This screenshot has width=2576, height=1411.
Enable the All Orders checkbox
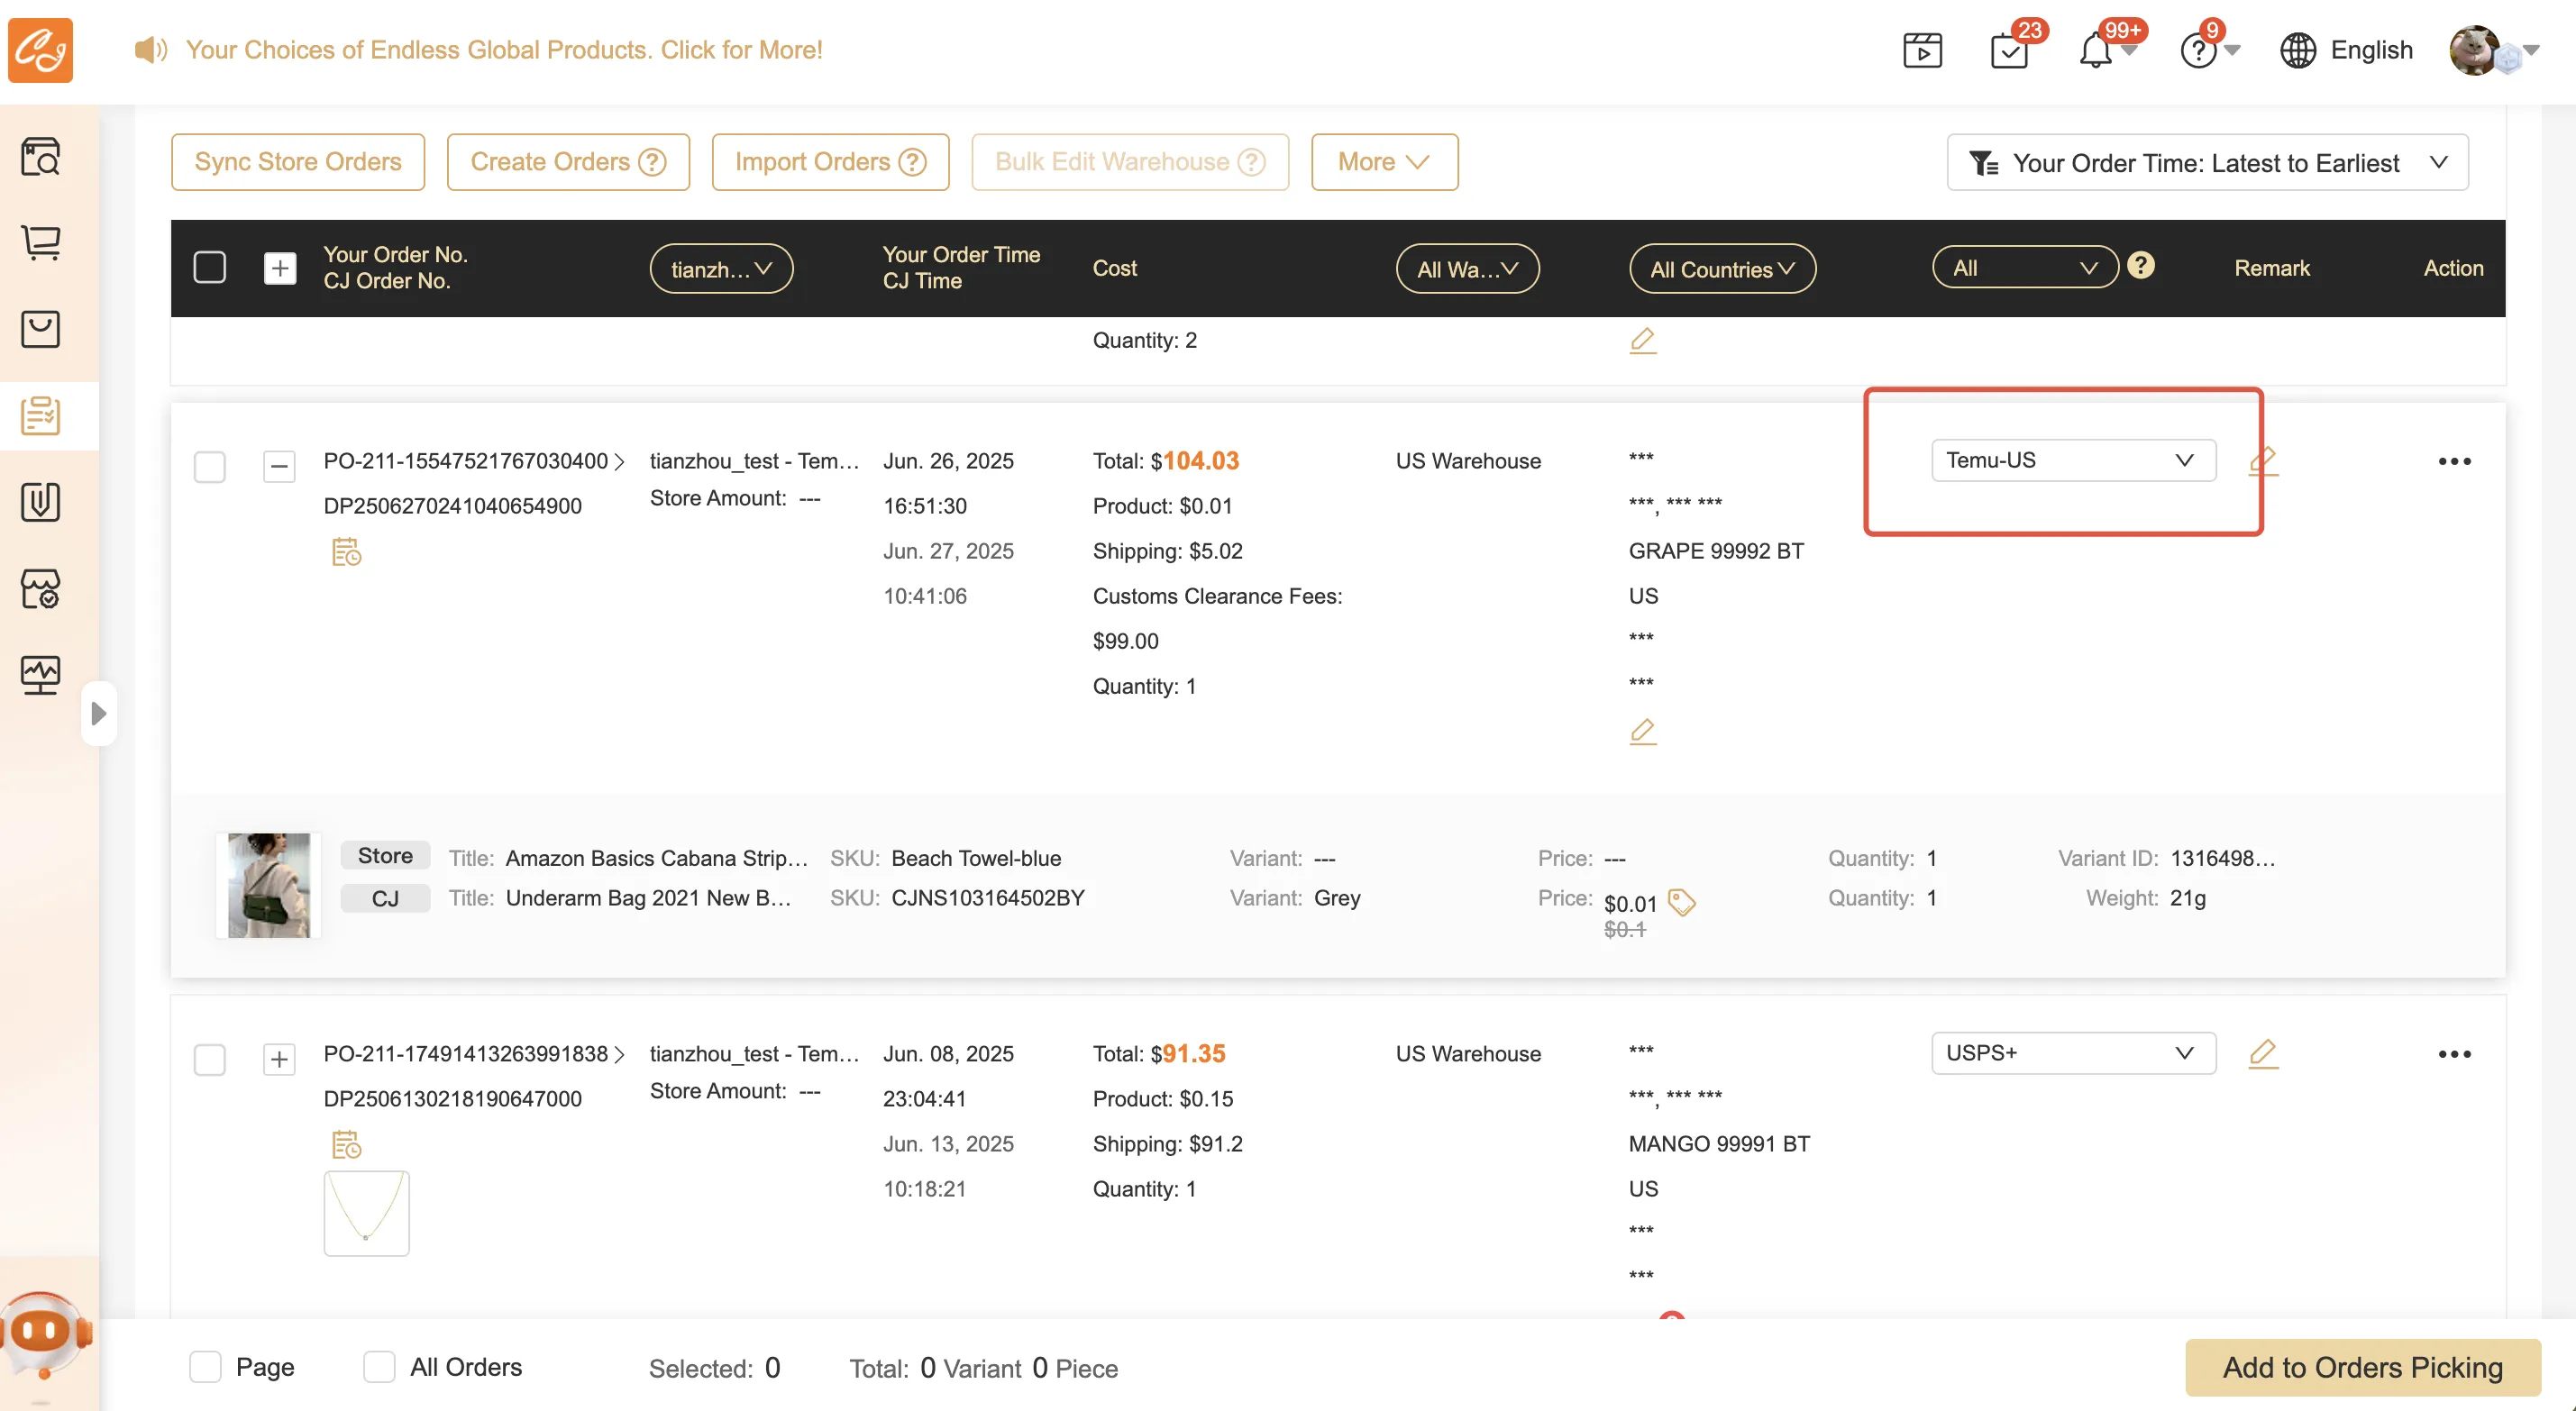pos(379,1367)
